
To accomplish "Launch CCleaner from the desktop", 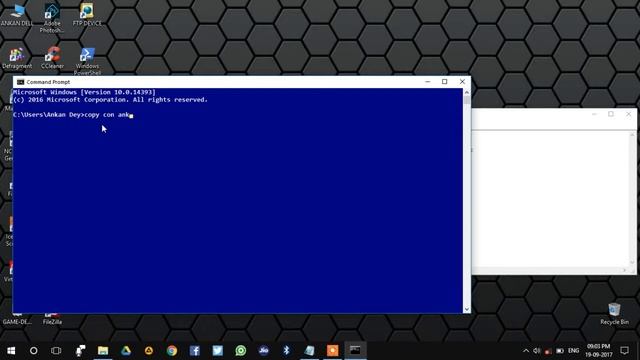I will tap(52, 58).
